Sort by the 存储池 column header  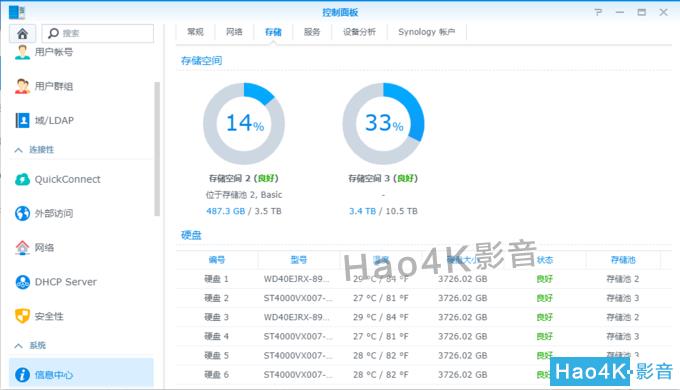click(623, 260)
